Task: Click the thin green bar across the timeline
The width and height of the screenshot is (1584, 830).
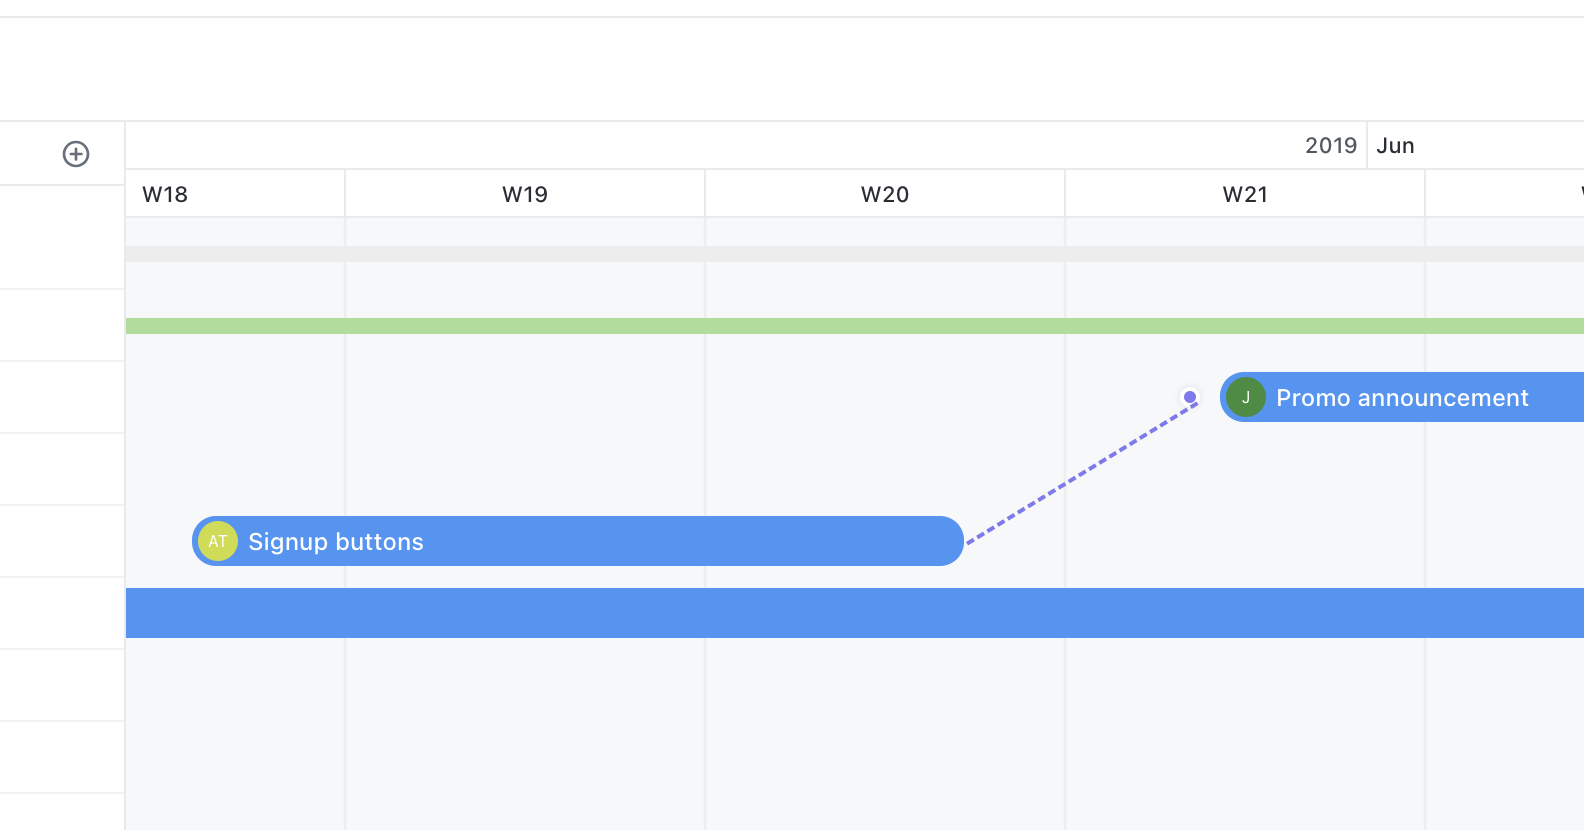Action: (800, 326)
